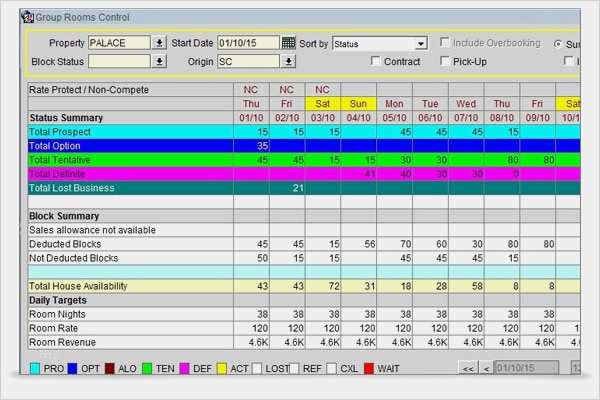Click the green TEN legend swatch

coord(147,369)
